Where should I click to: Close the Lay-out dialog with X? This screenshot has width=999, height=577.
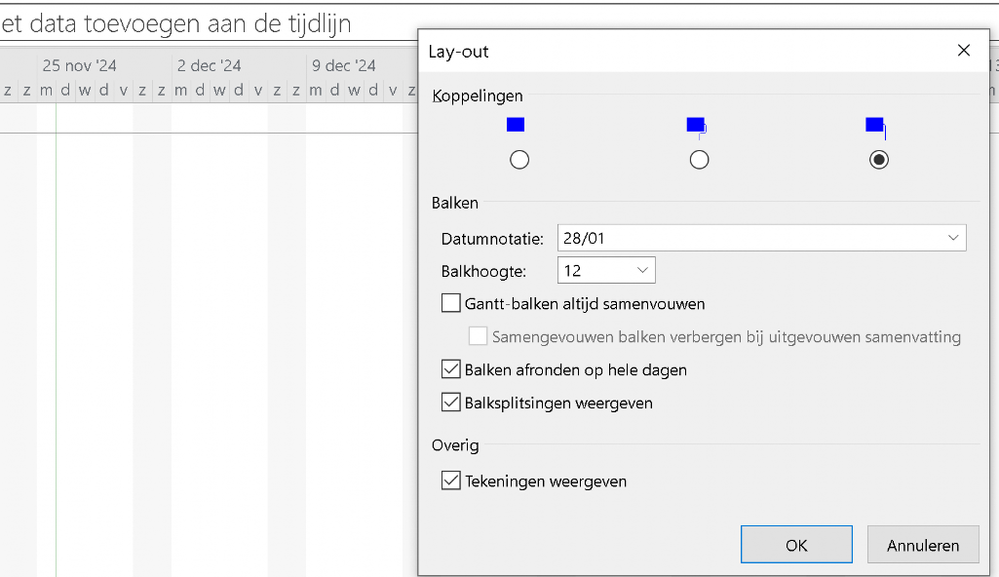click(x=963, y=51)
